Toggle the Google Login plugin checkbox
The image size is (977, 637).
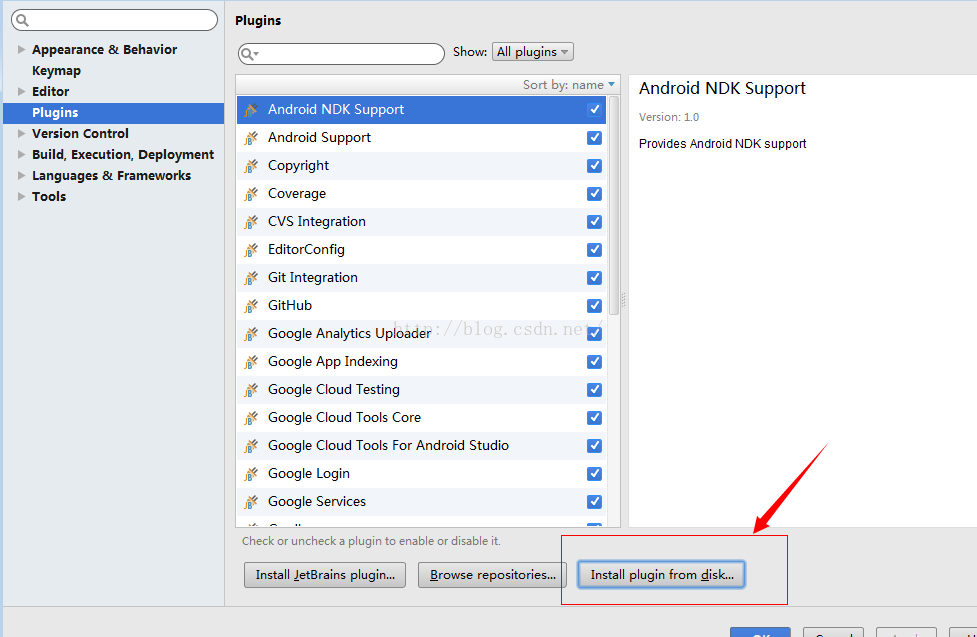594,474
